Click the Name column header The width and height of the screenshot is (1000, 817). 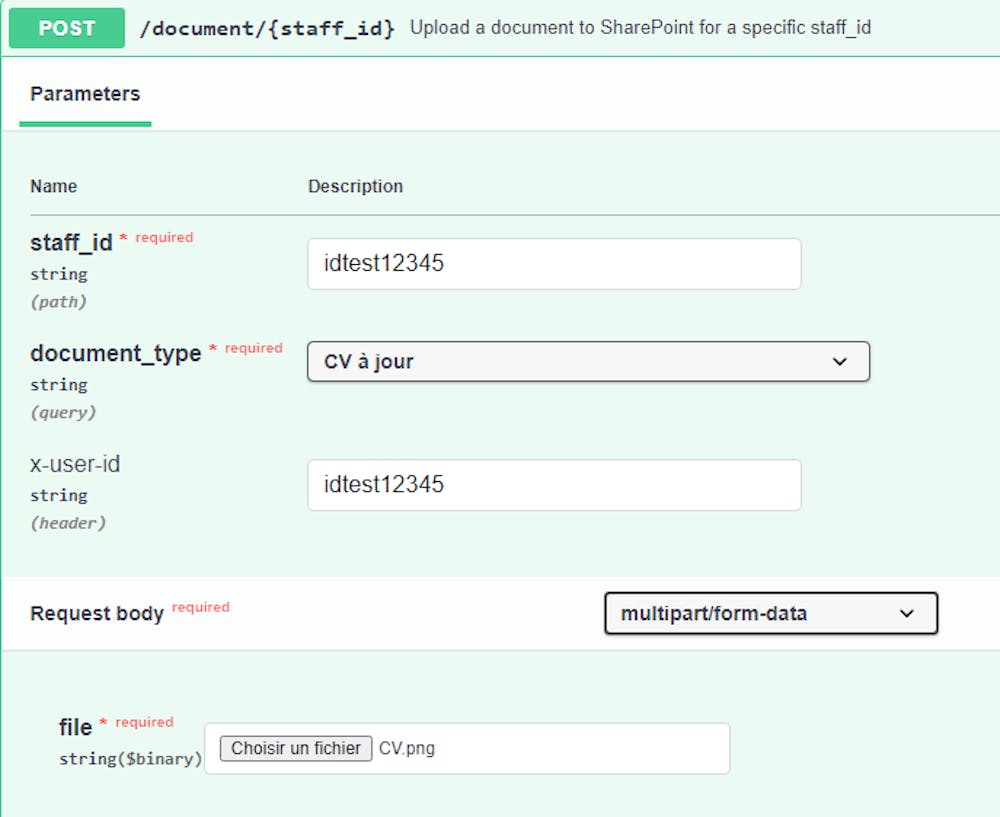point(53,186)
